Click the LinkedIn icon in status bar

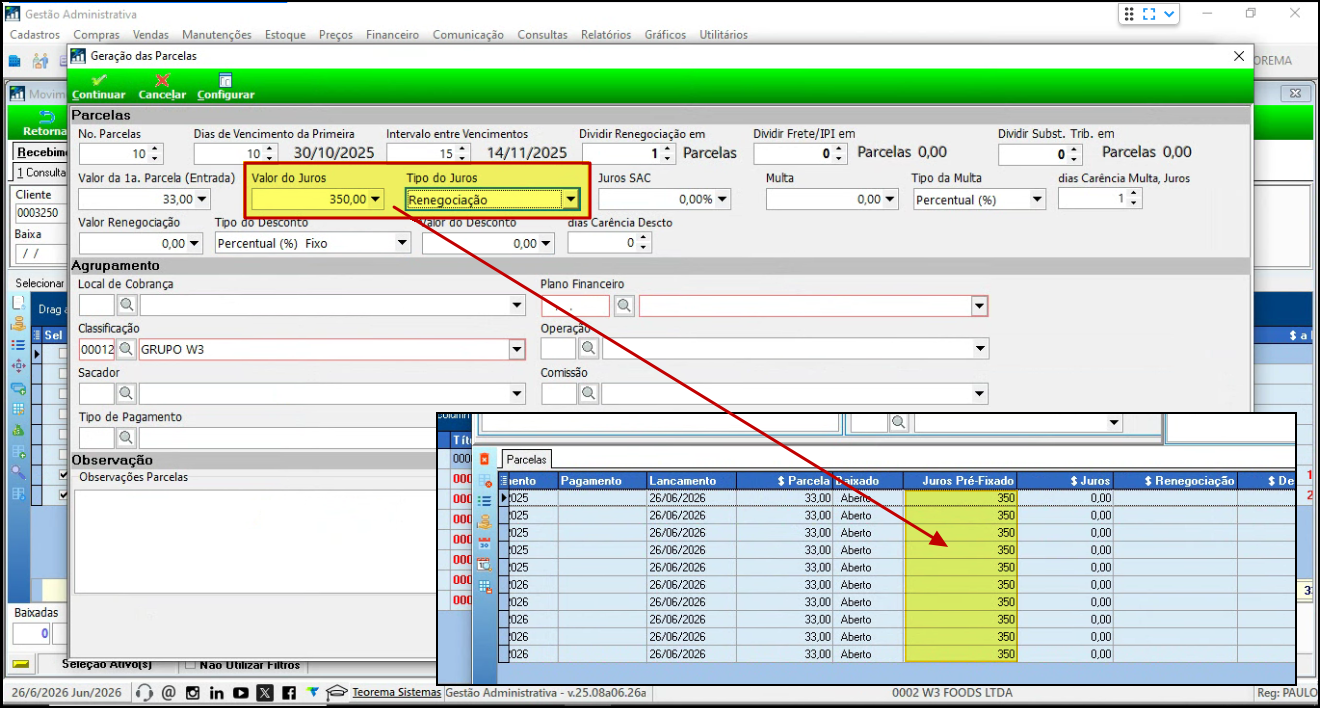tap(216, 692)
